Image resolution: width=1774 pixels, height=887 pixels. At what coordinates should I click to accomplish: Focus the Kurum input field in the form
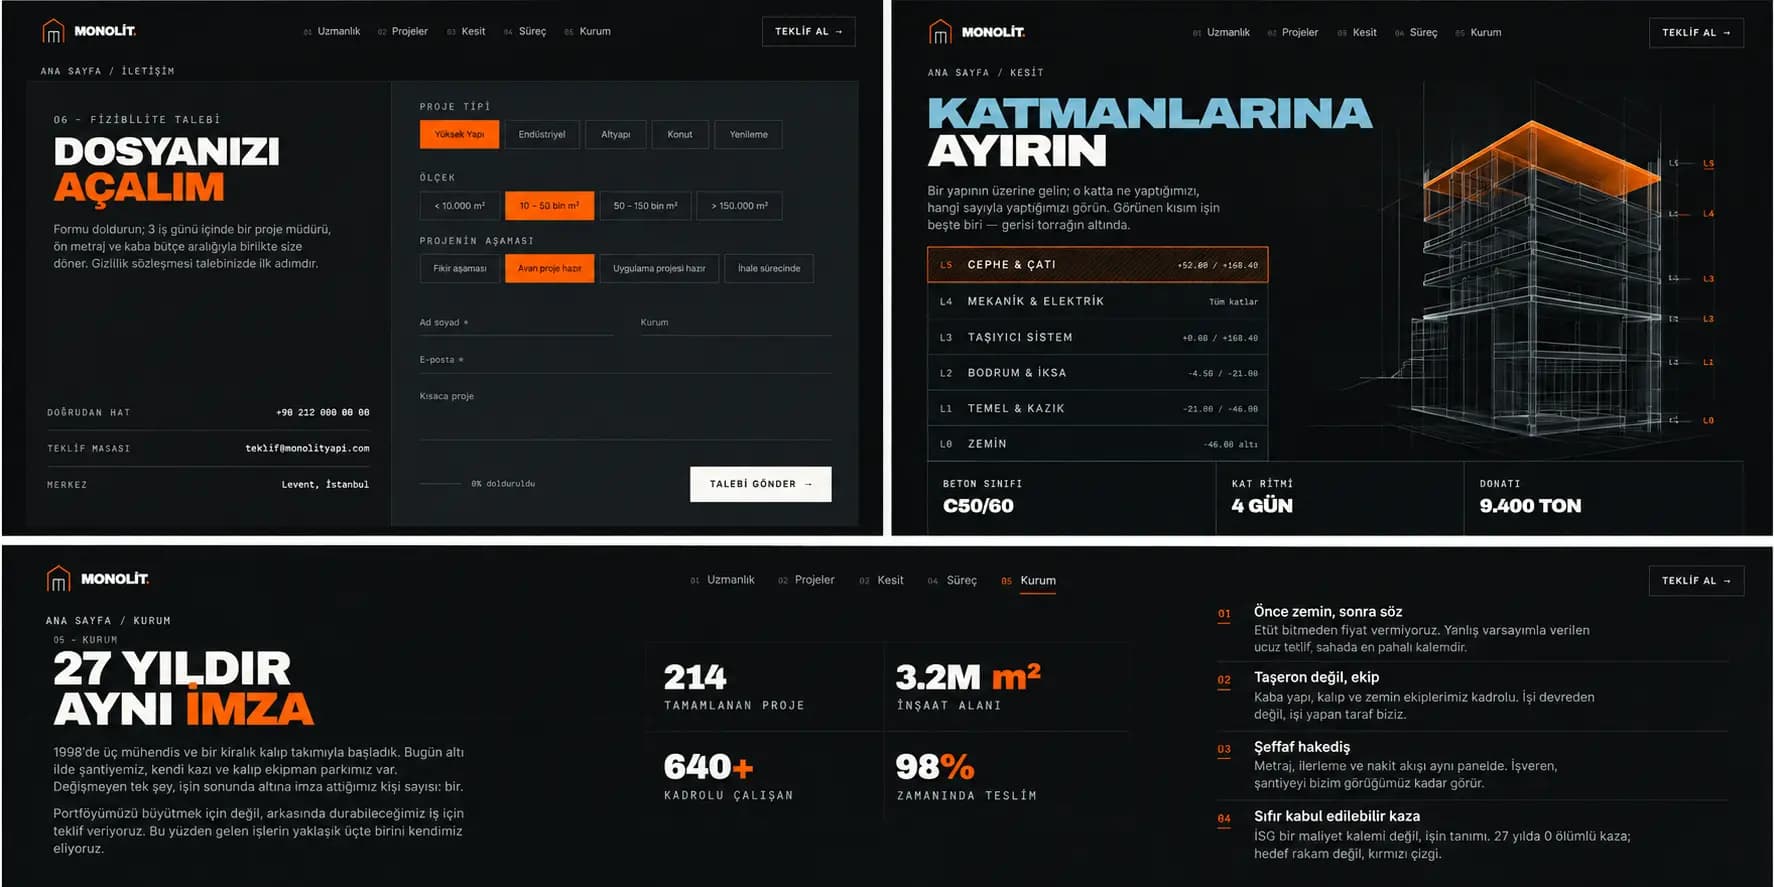click(x=736, y=323)
